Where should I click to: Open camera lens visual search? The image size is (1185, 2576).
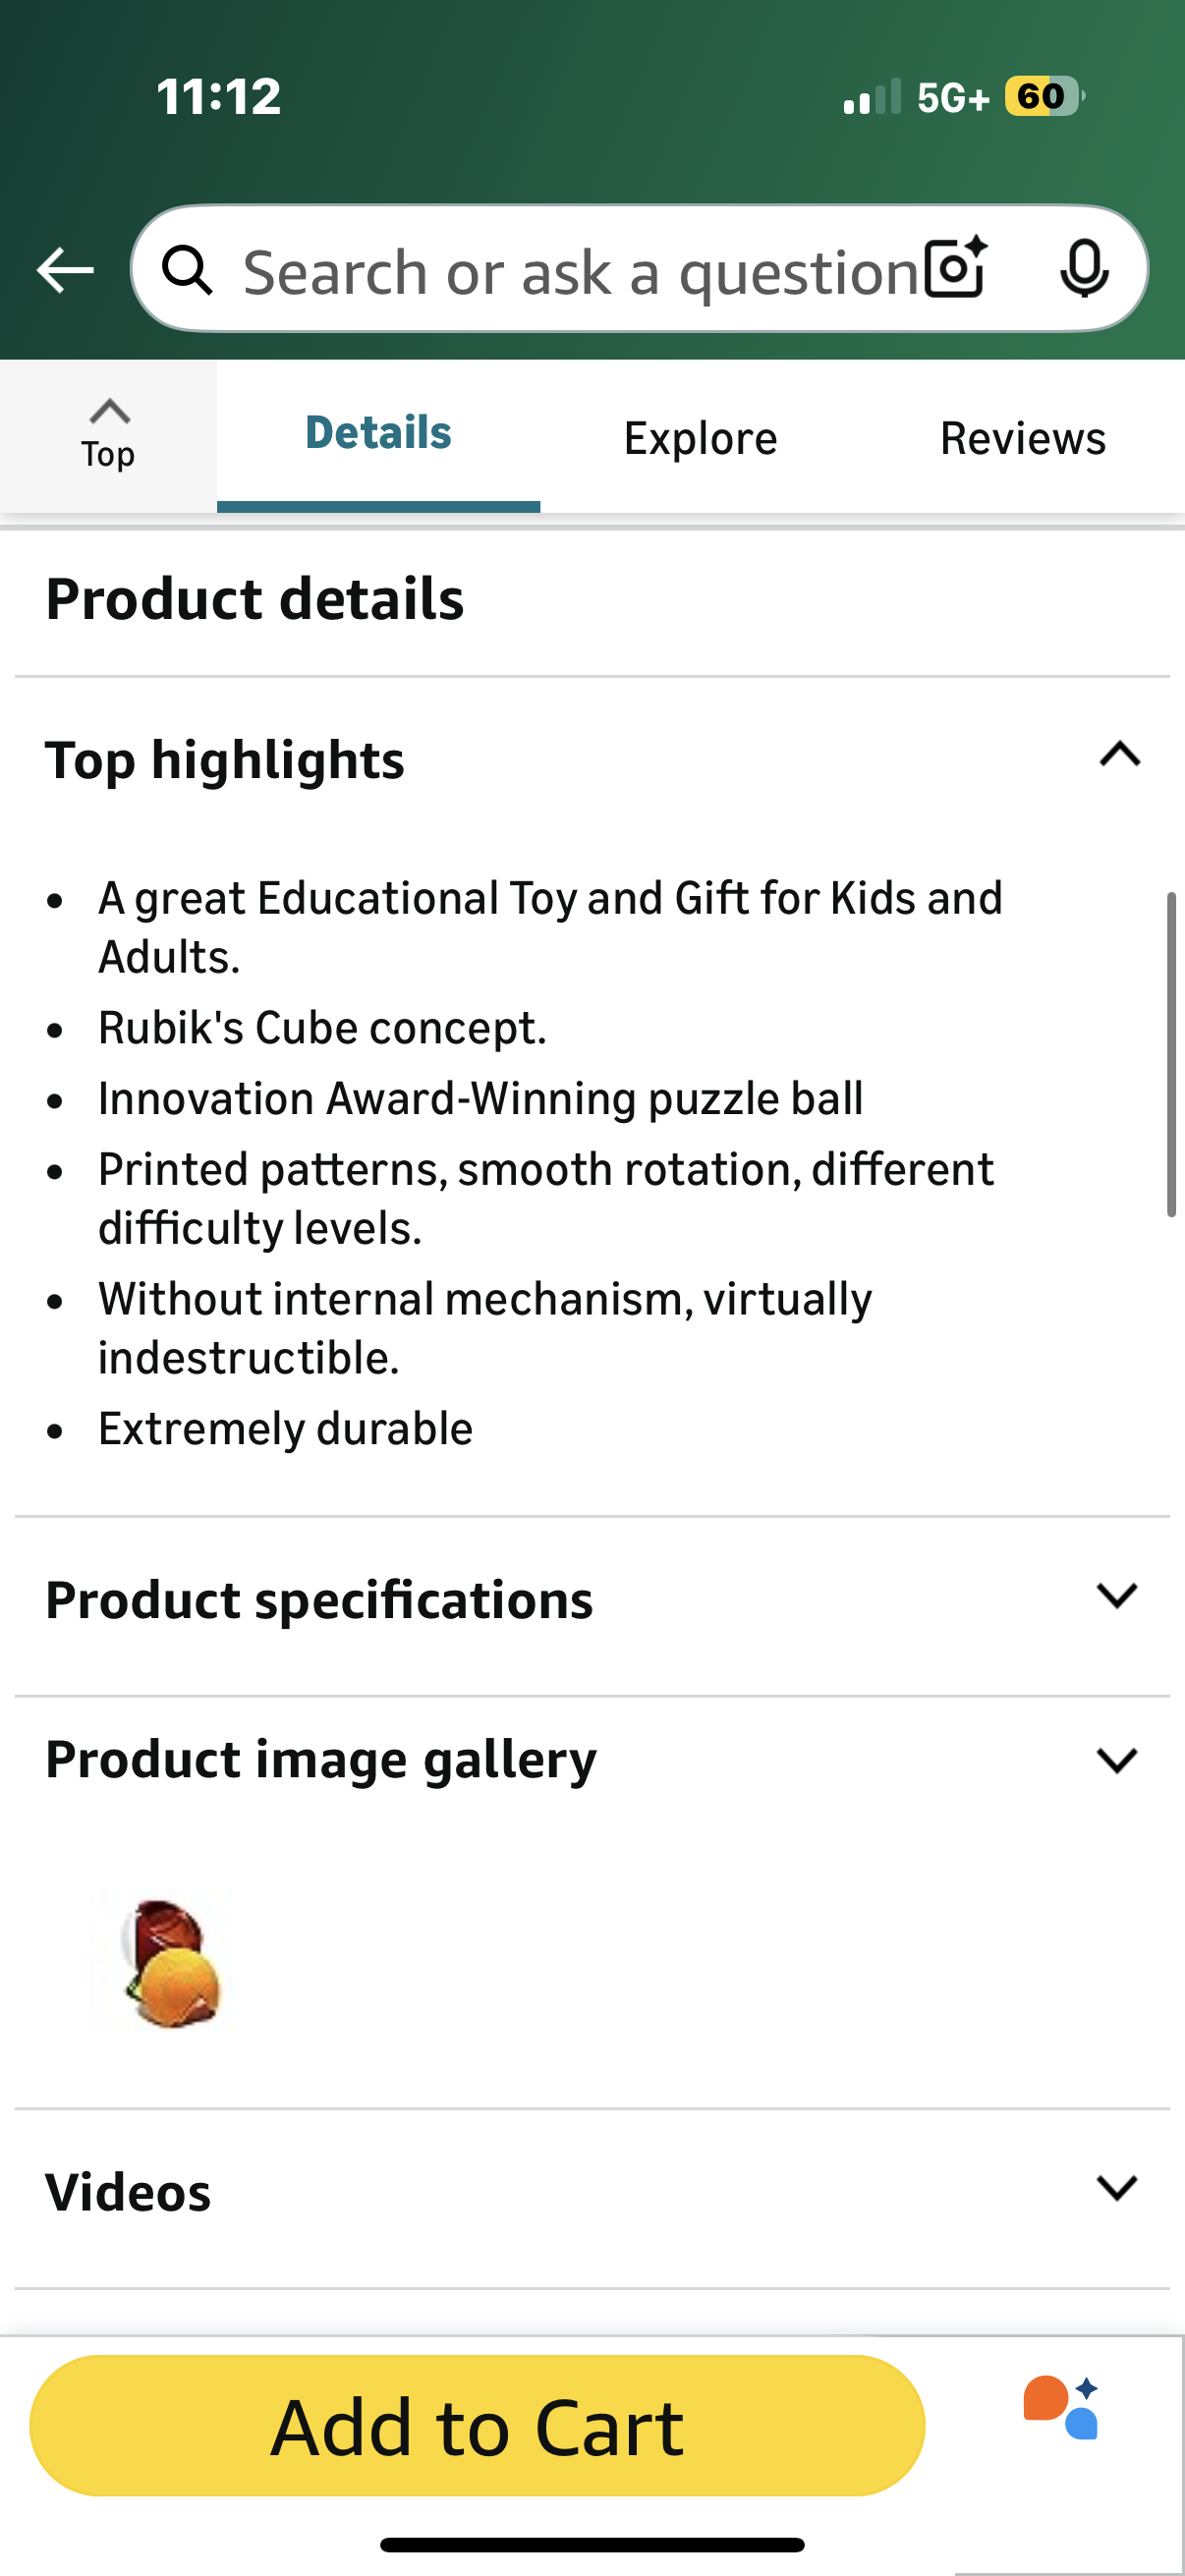pyautogui.click(x=955, y=268)
